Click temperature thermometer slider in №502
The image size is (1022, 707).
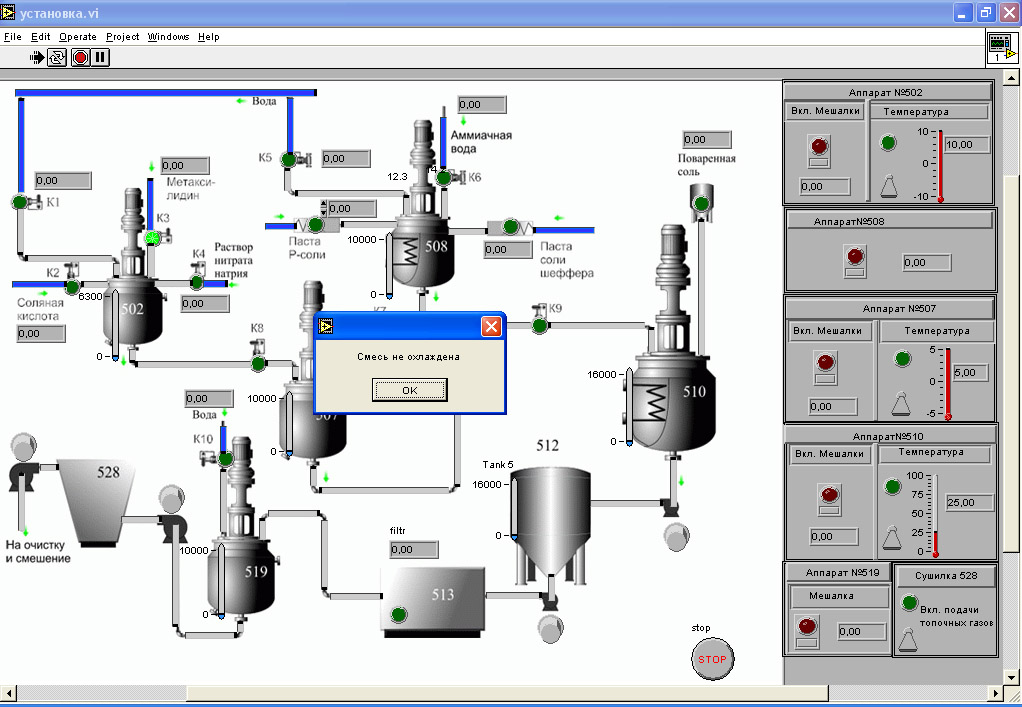click(x=940, y=165)
